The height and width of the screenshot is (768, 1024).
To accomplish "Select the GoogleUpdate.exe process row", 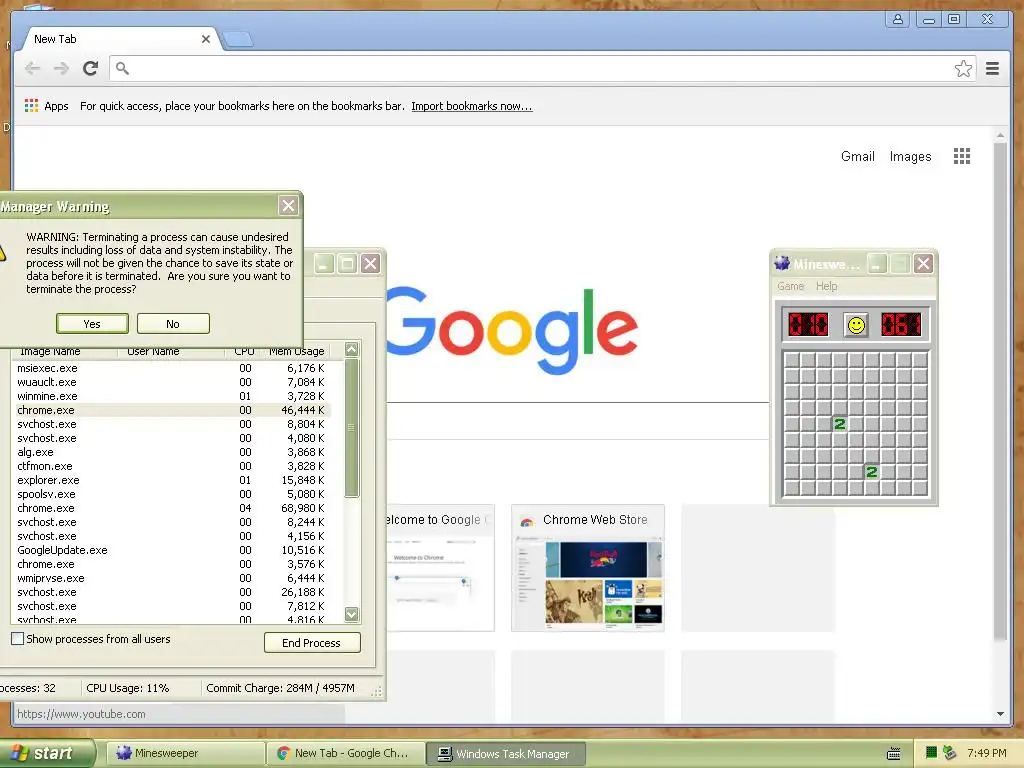I will click(173, 550).
